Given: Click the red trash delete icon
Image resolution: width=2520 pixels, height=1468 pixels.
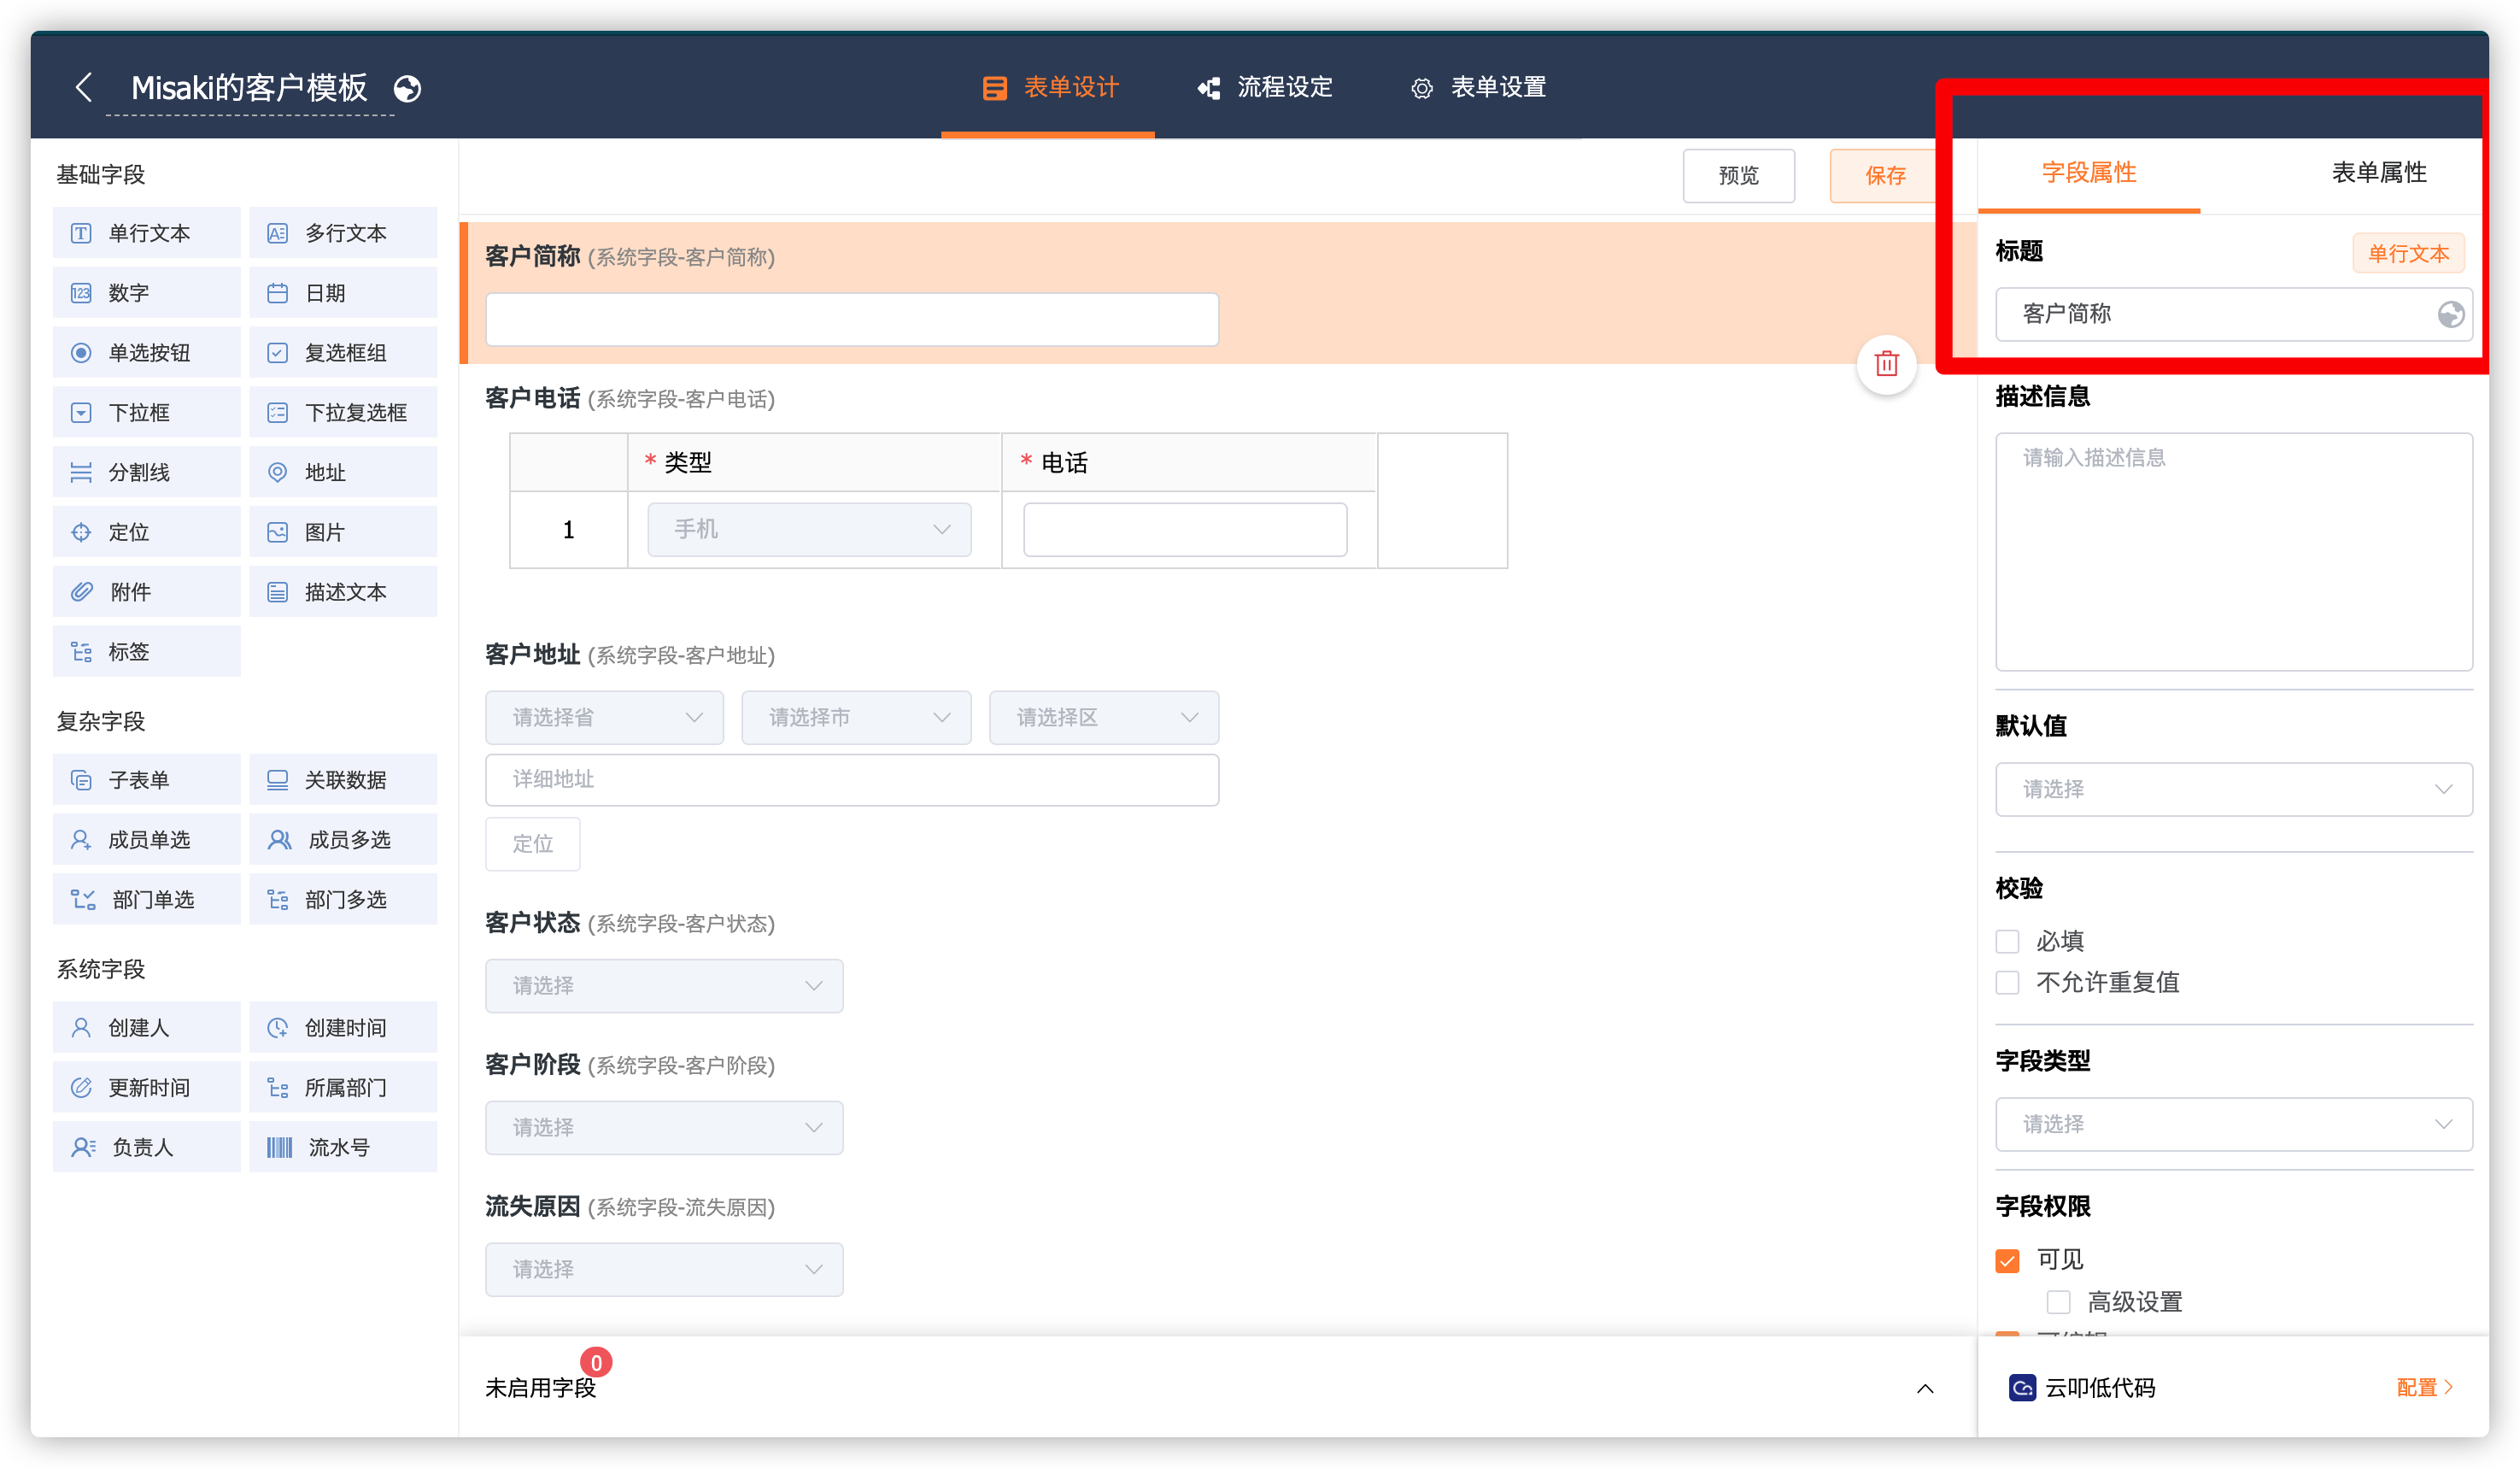Looking at the screenshot, I should (x=1886, y=364).
